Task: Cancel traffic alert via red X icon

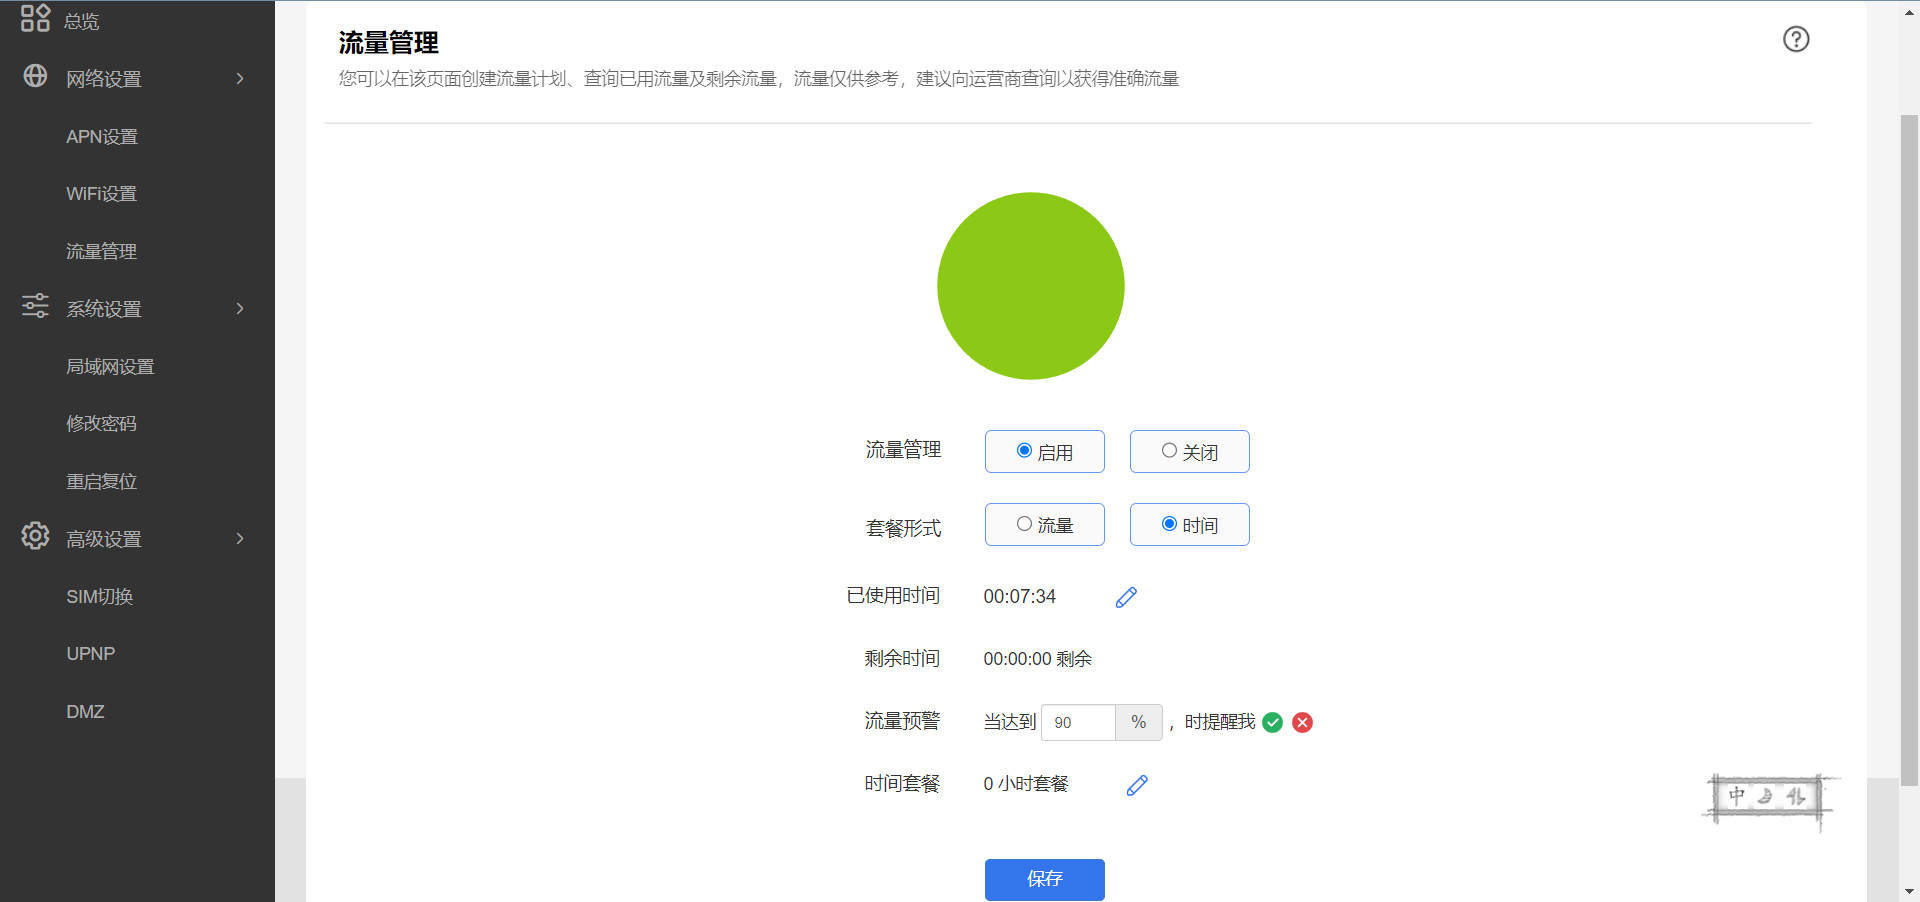Action: (x=1301, y=722)
